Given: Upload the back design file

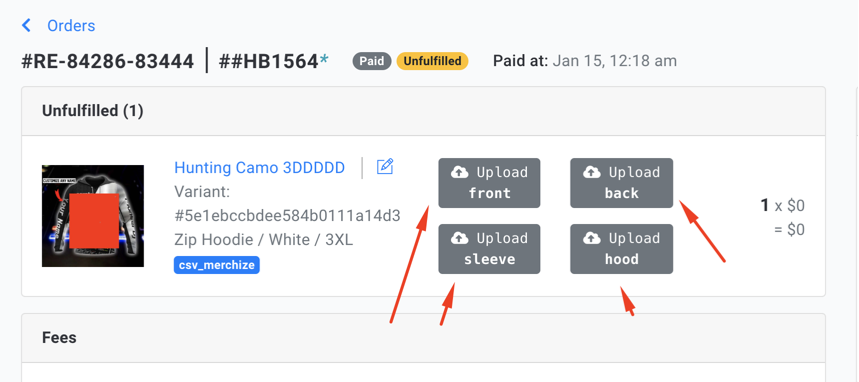Looking at the screenshot, I should coord(621,183).
